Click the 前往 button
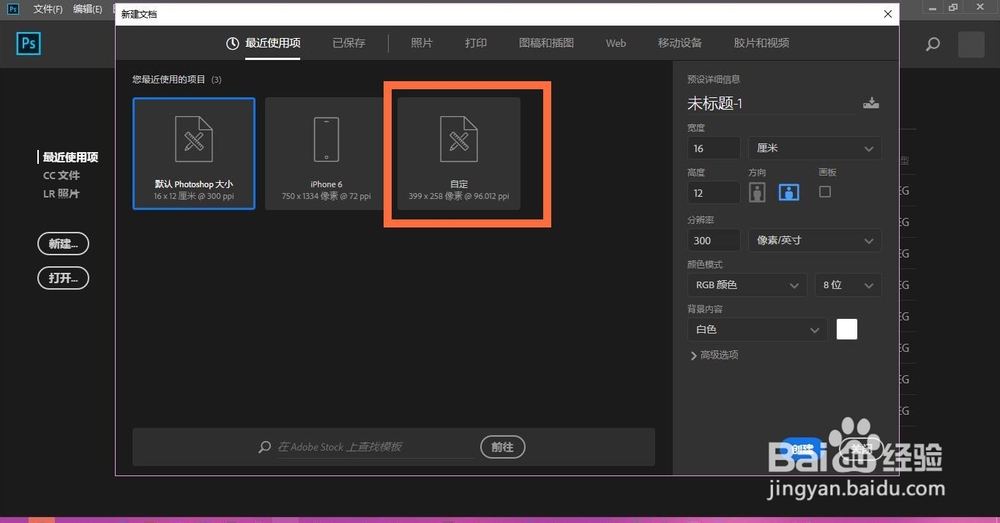1000x523 pixels. [x=503, y=447]
